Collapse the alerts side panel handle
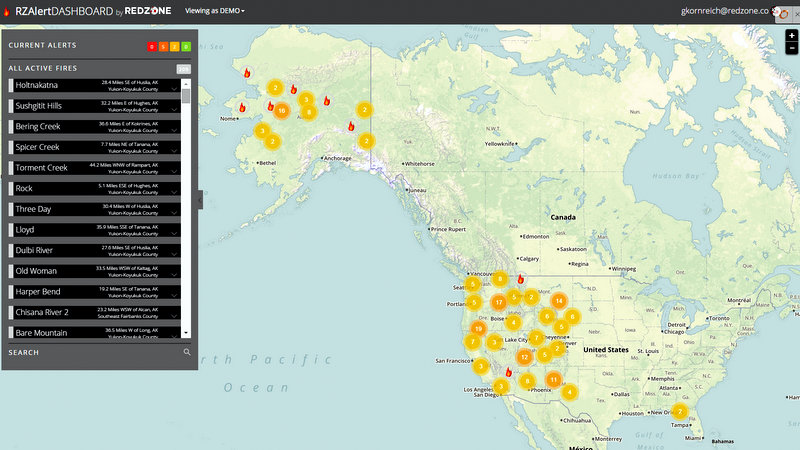 point(200,200)
